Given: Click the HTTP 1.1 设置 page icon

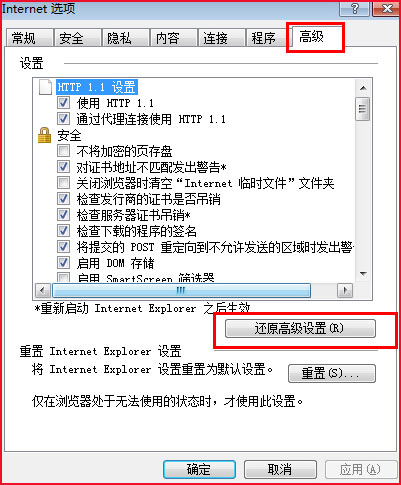Looking at the screenshot, I should click(x=45, y=87).
